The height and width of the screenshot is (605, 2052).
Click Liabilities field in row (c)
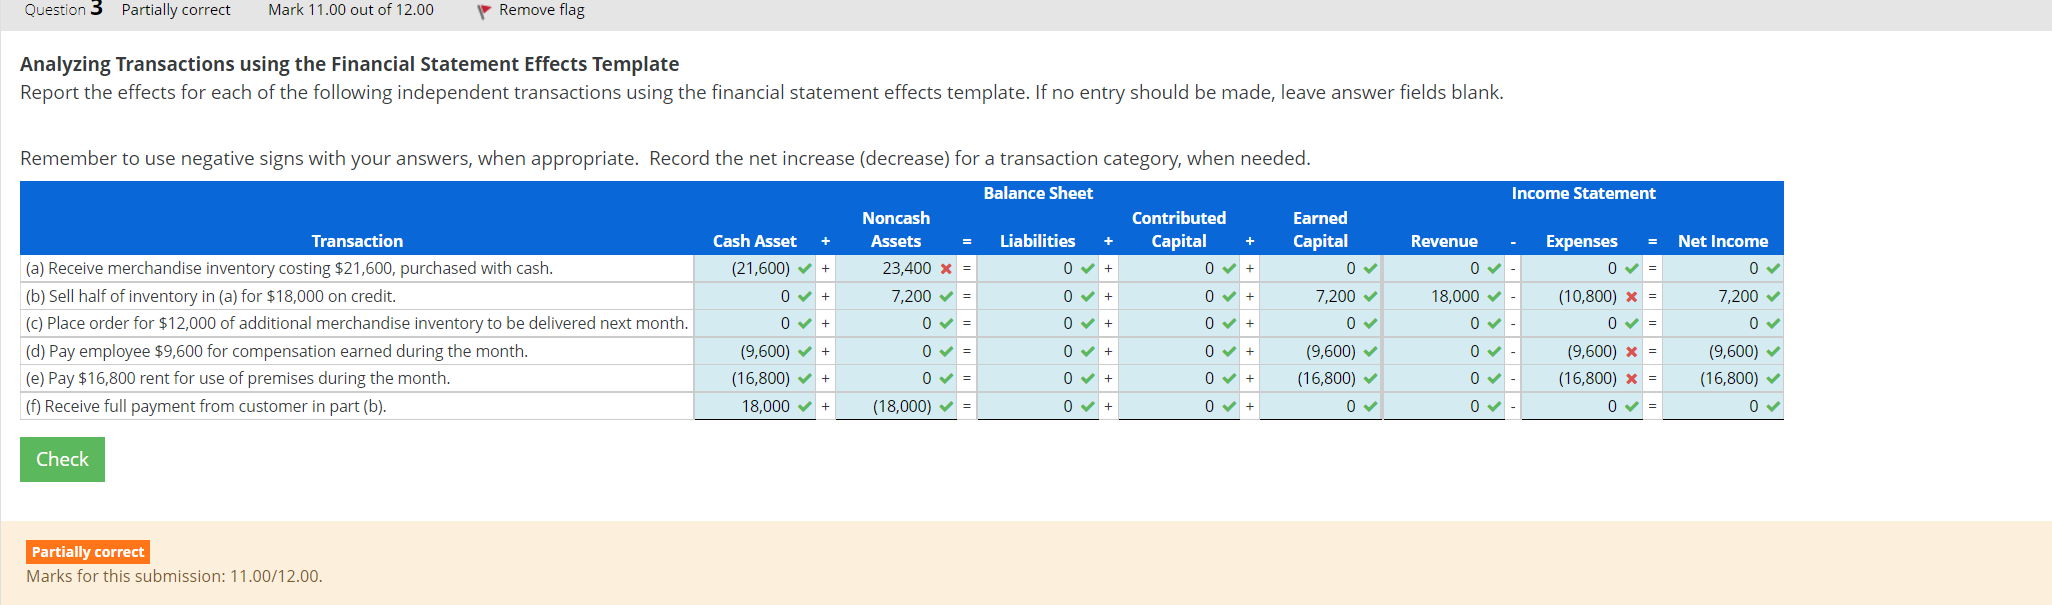[x=1038, y=323]
